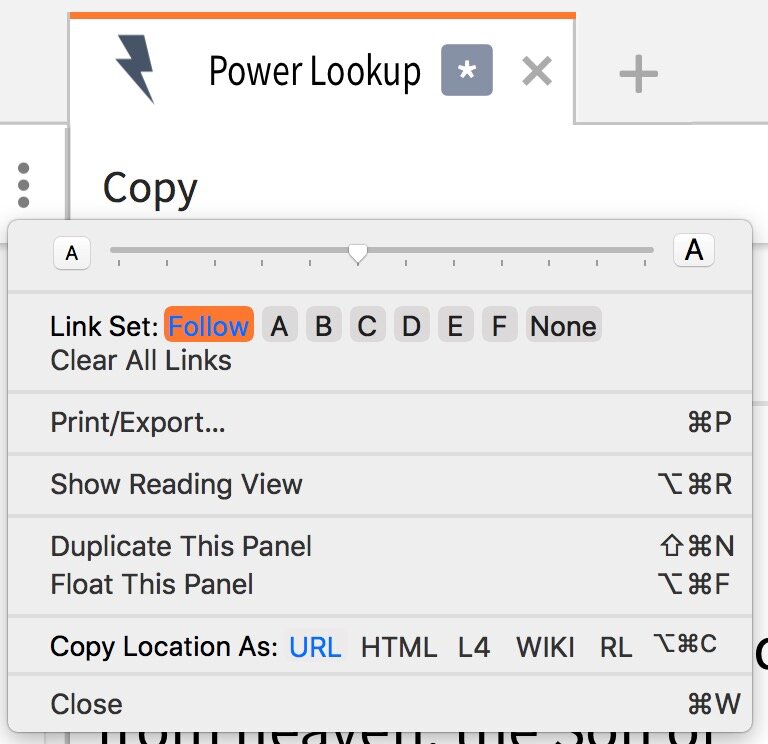Click the Power Lookup lightning bolt icon
The height and width of the screenshot is (744, 768).
coord(136,69)
